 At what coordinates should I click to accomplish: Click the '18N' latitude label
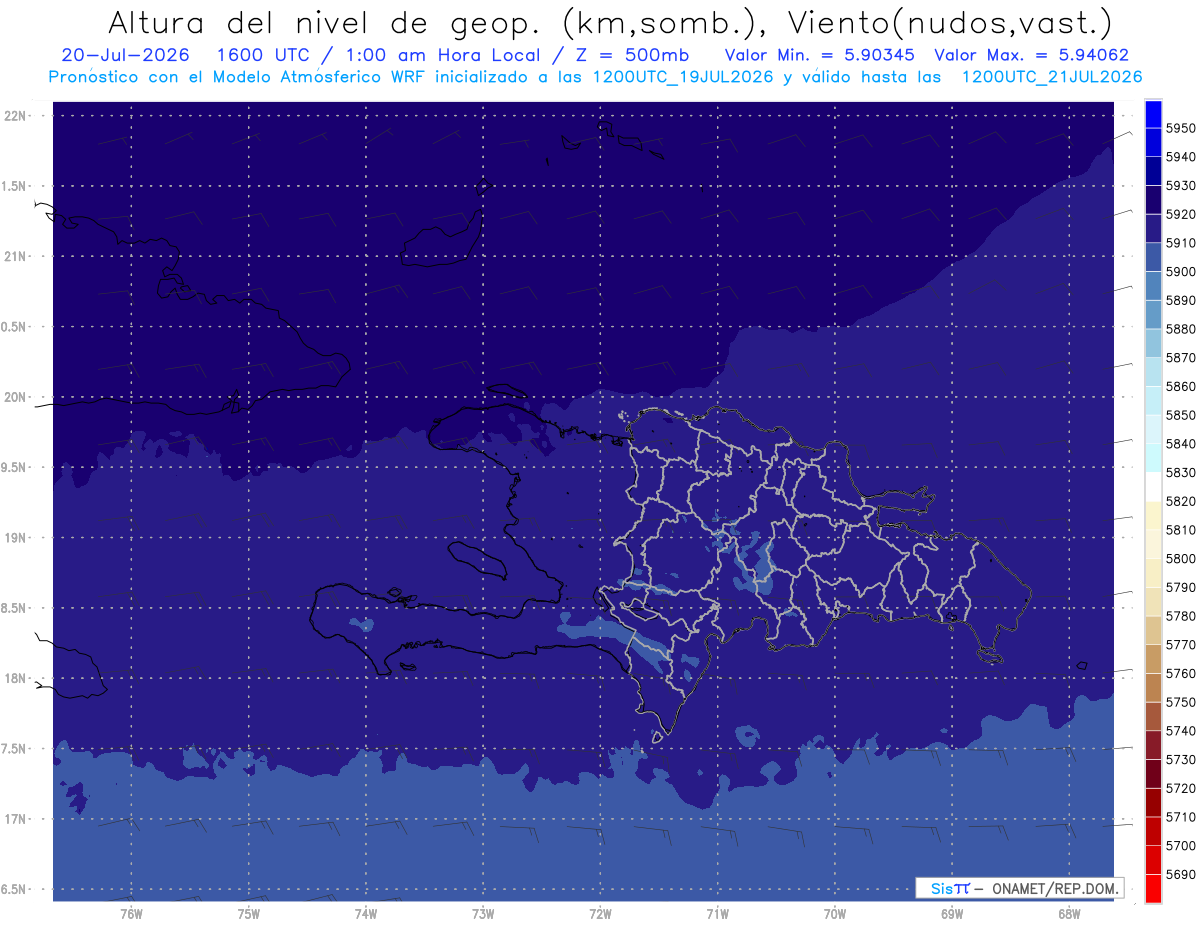click(16, 678)
